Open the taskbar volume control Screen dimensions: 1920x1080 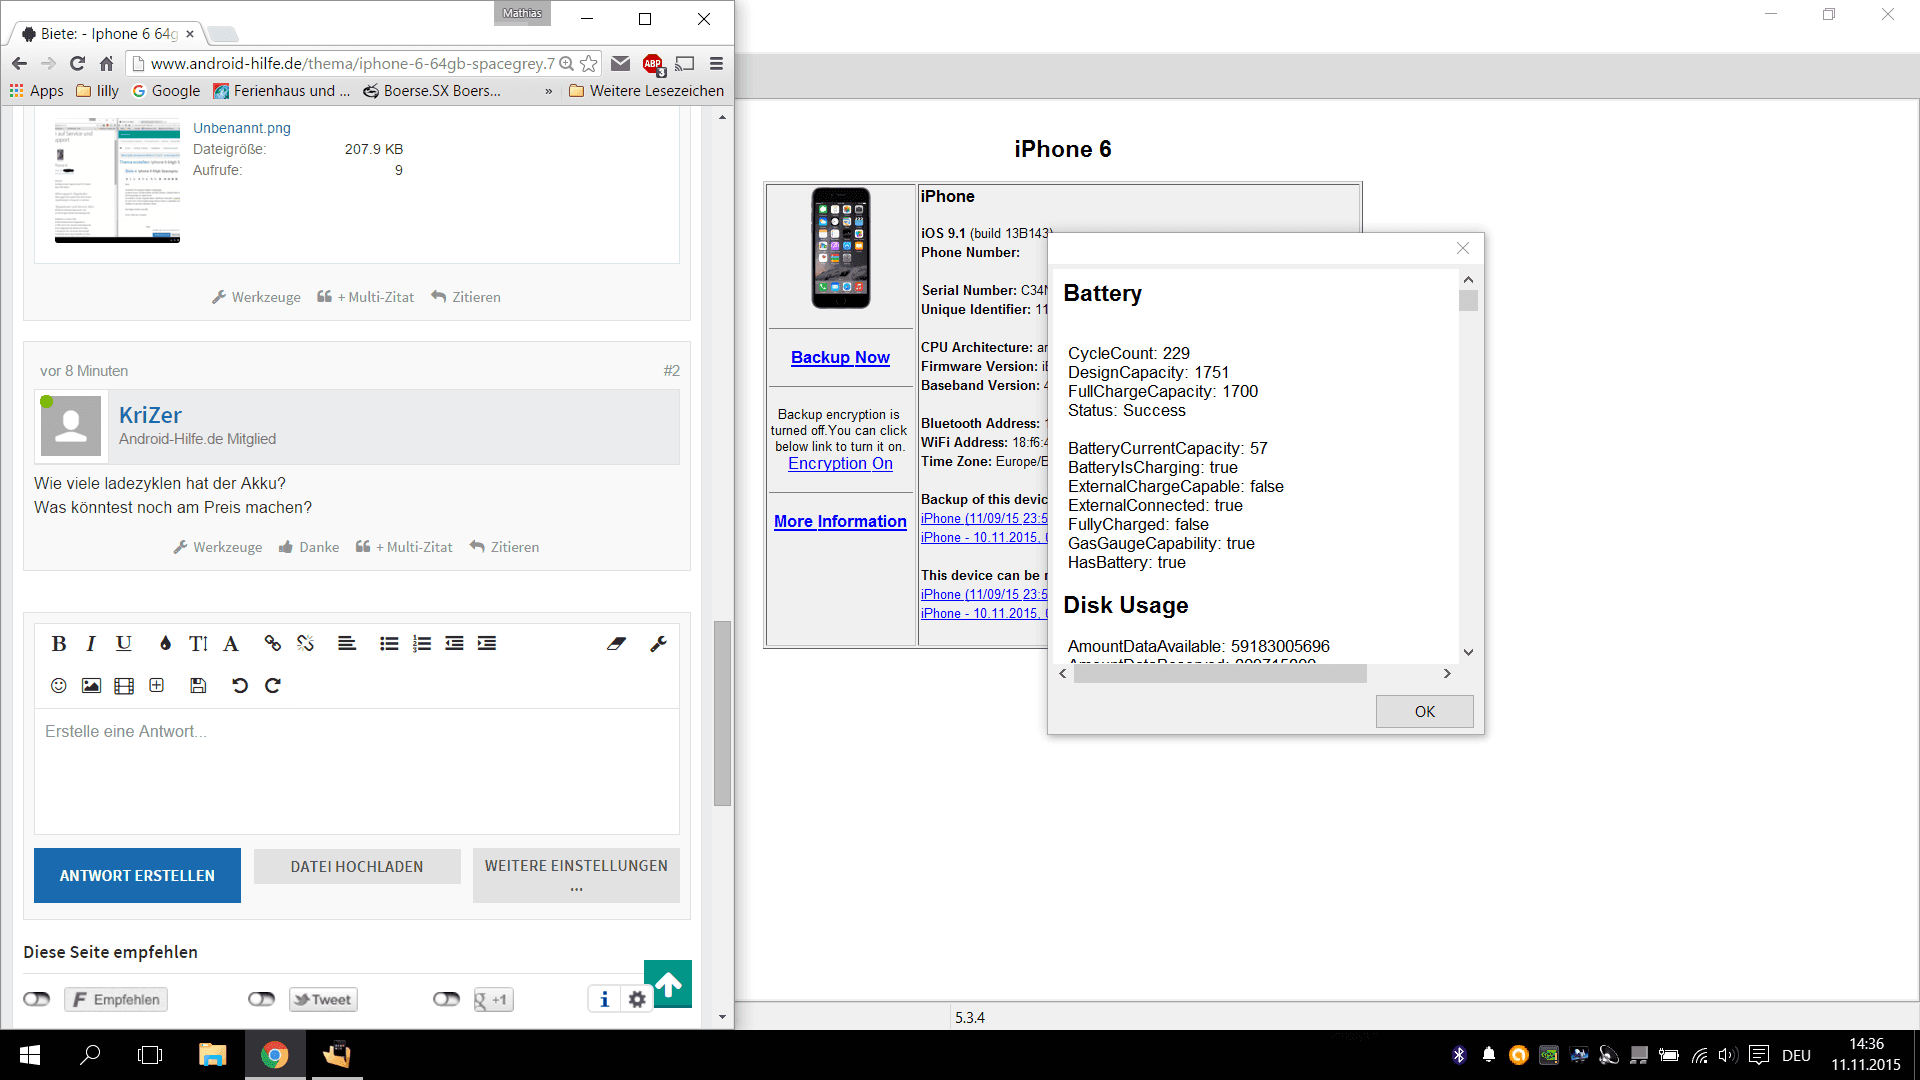[x=1727, y=1055]
